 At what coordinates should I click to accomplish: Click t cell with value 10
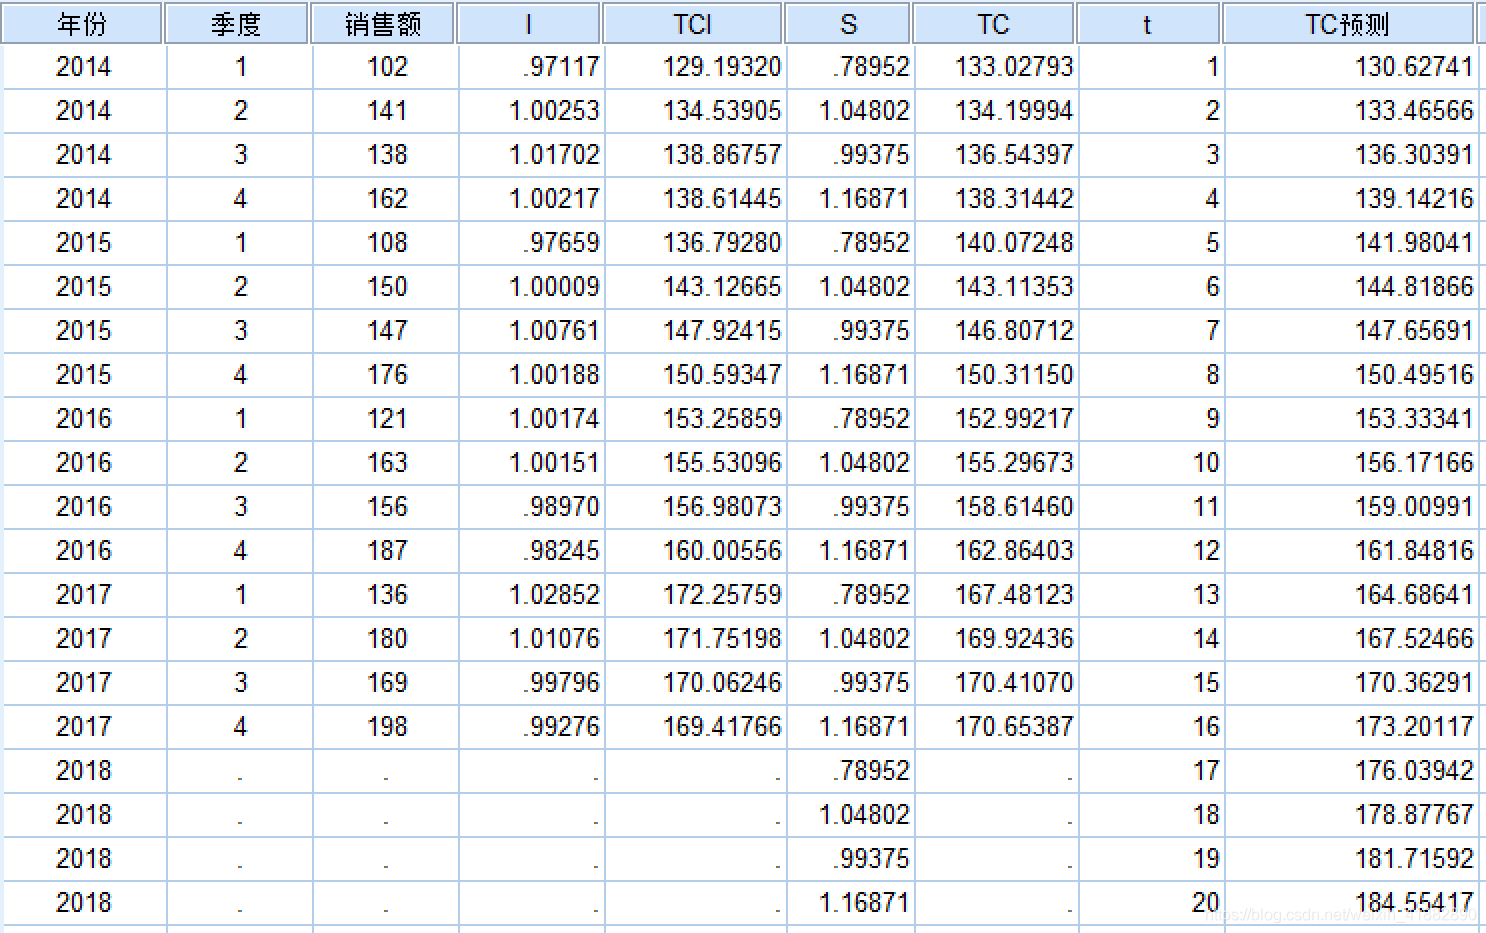pyautogui.click(x=1152, y=463)
